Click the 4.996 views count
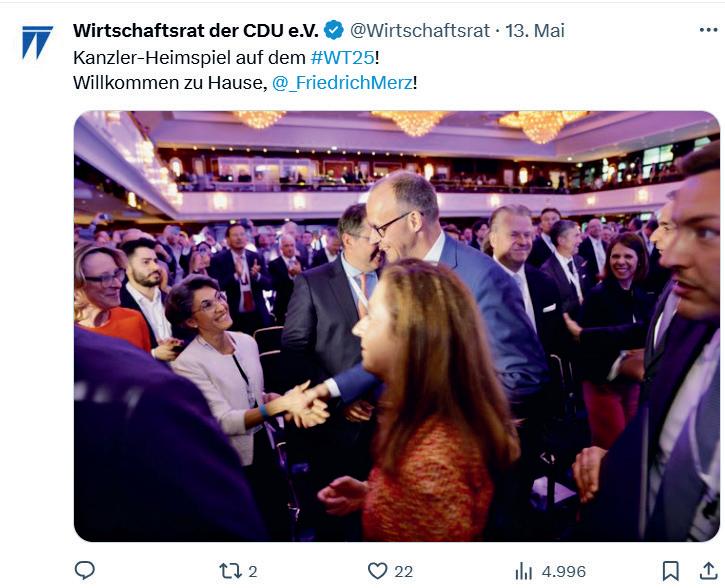This screenshot has width=725, height=588. 564,572
